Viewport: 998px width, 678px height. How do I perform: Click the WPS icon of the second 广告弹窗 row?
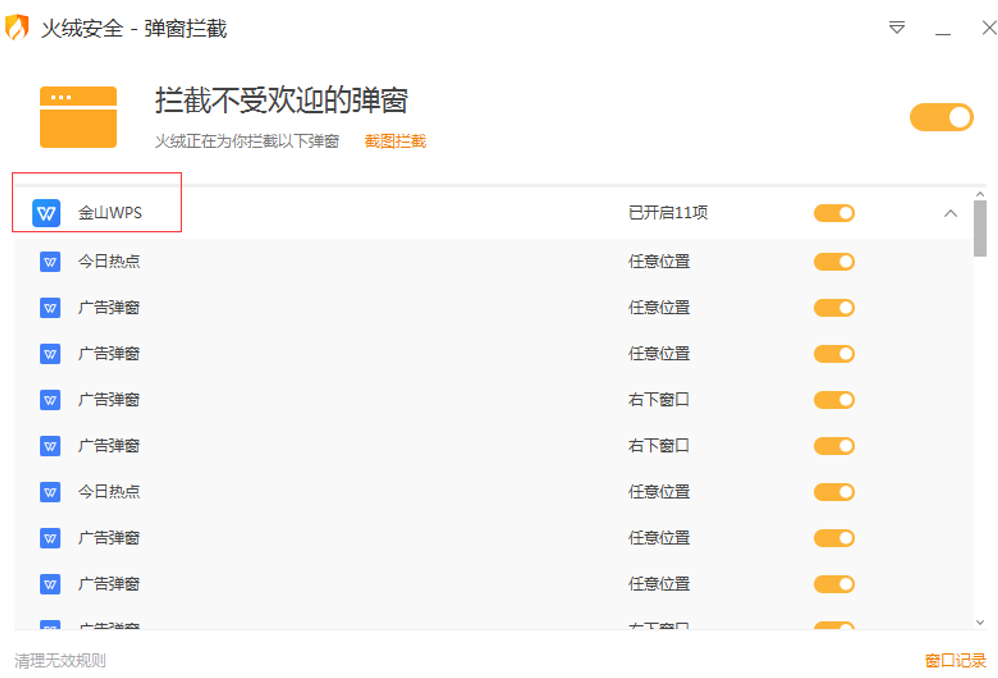(x=50, y=354)
